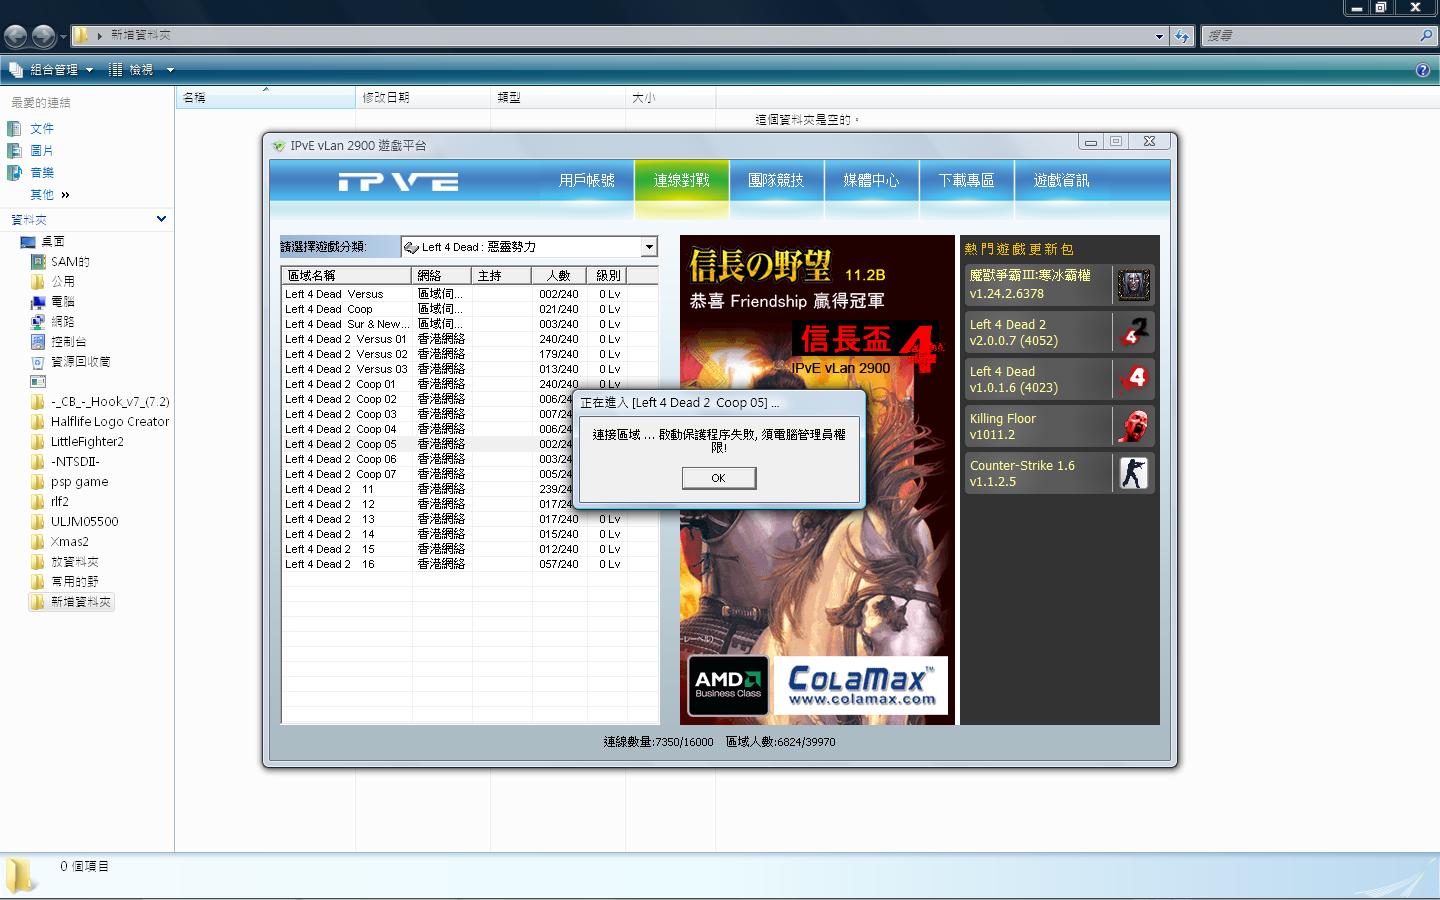
Task: Open recent pages dropdown beside forward button
Action: pos(63,37)
